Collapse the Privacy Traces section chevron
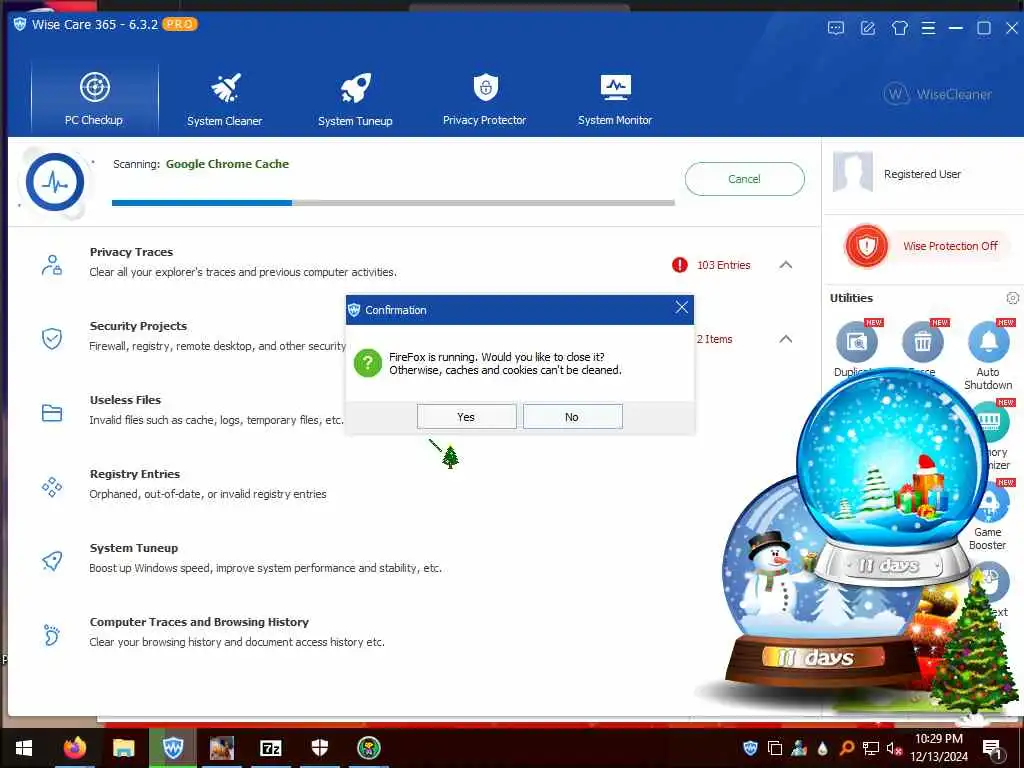 [786, 264]
